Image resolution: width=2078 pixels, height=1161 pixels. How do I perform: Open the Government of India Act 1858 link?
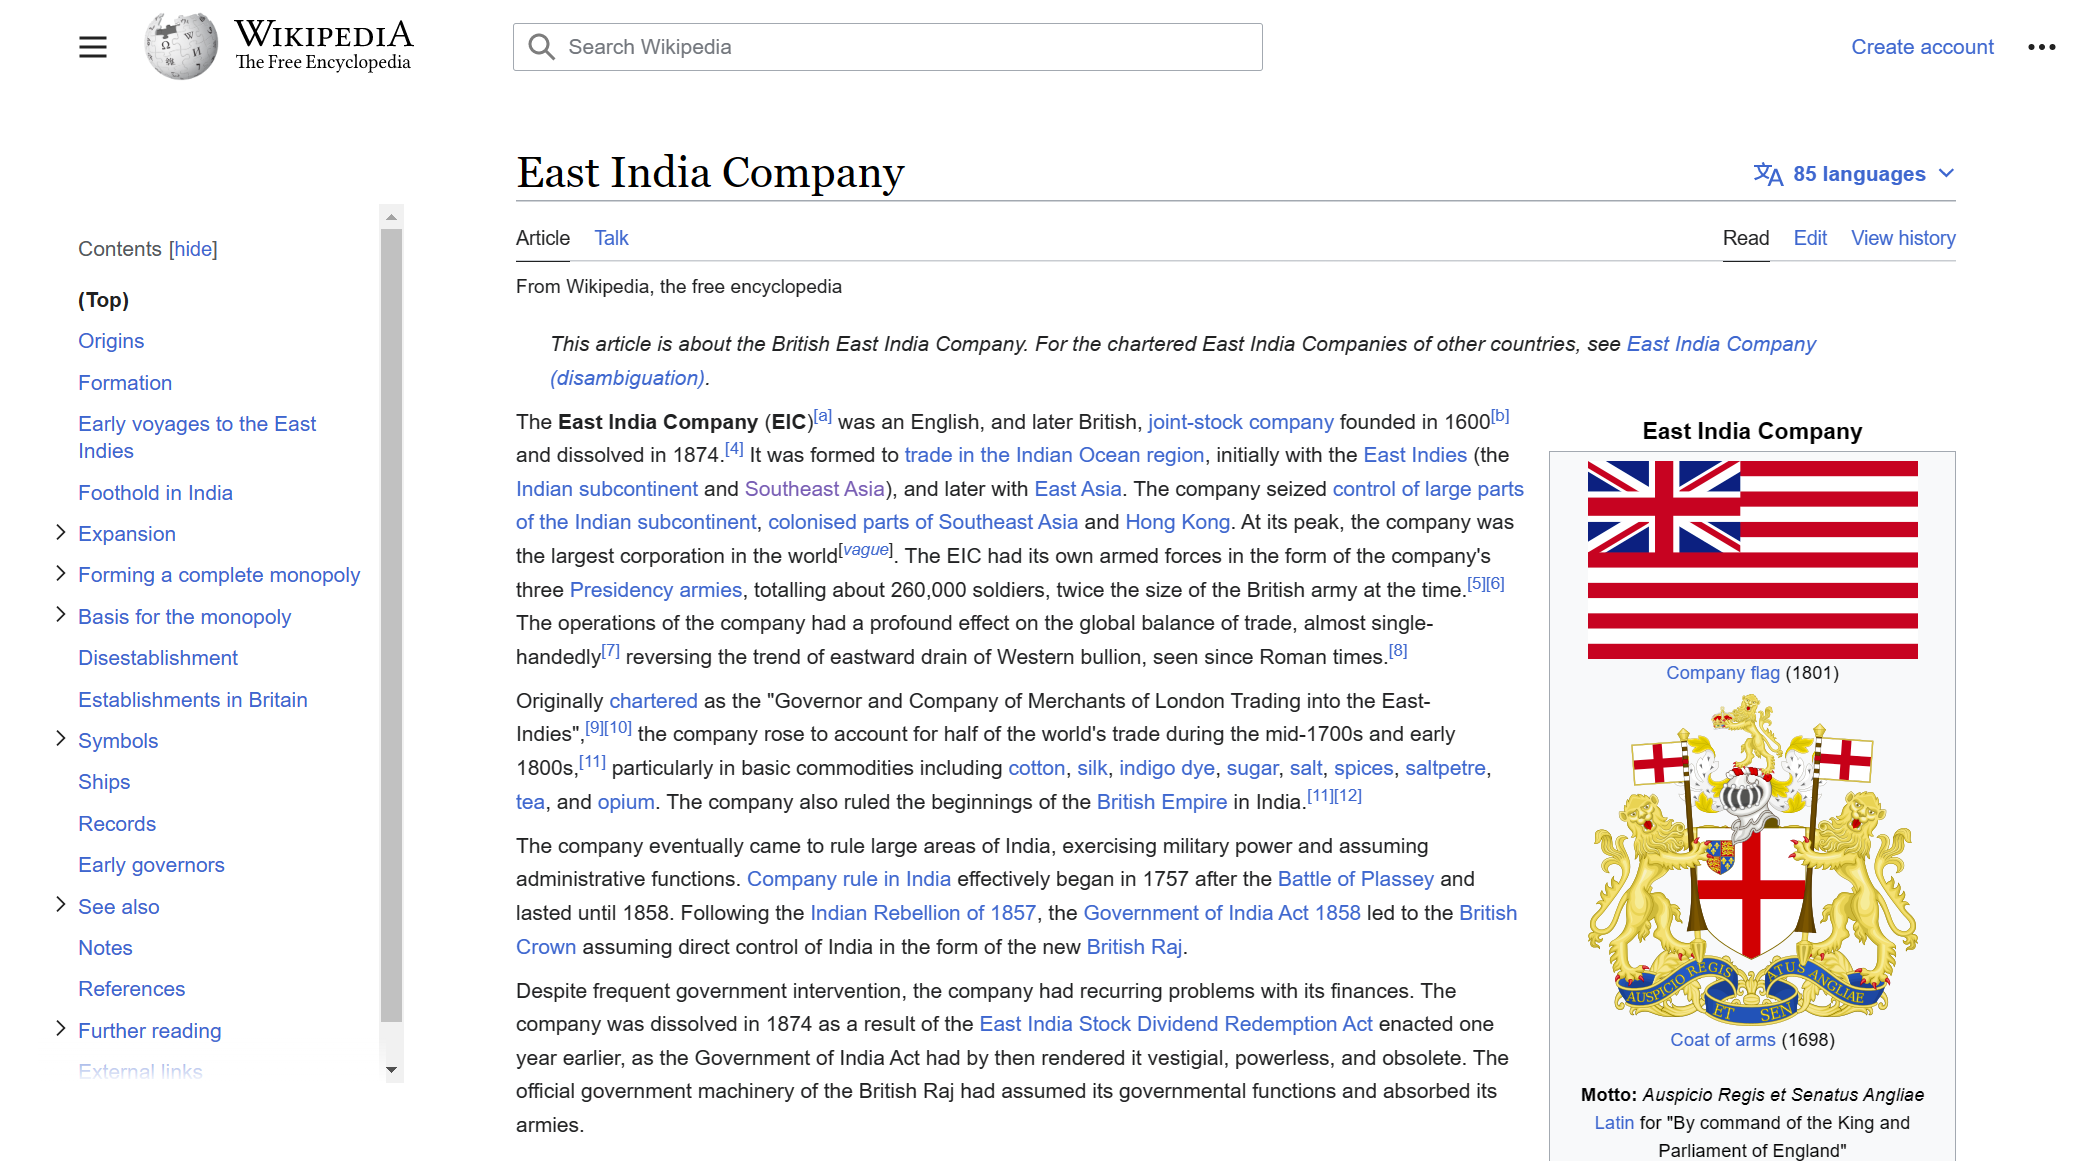coord(1221,913)
